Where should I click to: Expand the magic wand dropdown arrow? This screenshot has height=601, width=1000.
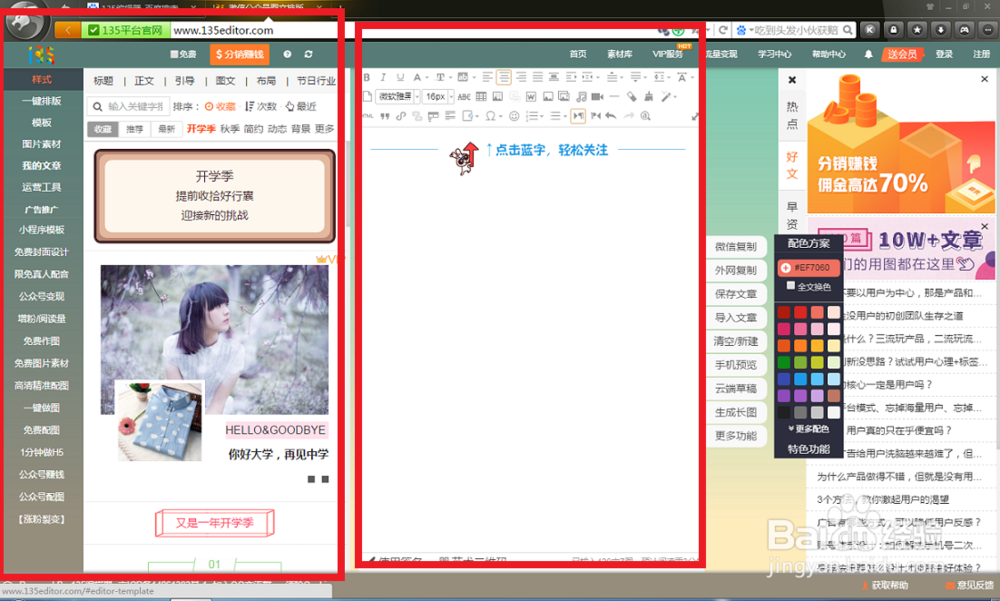tap(675, 97)
